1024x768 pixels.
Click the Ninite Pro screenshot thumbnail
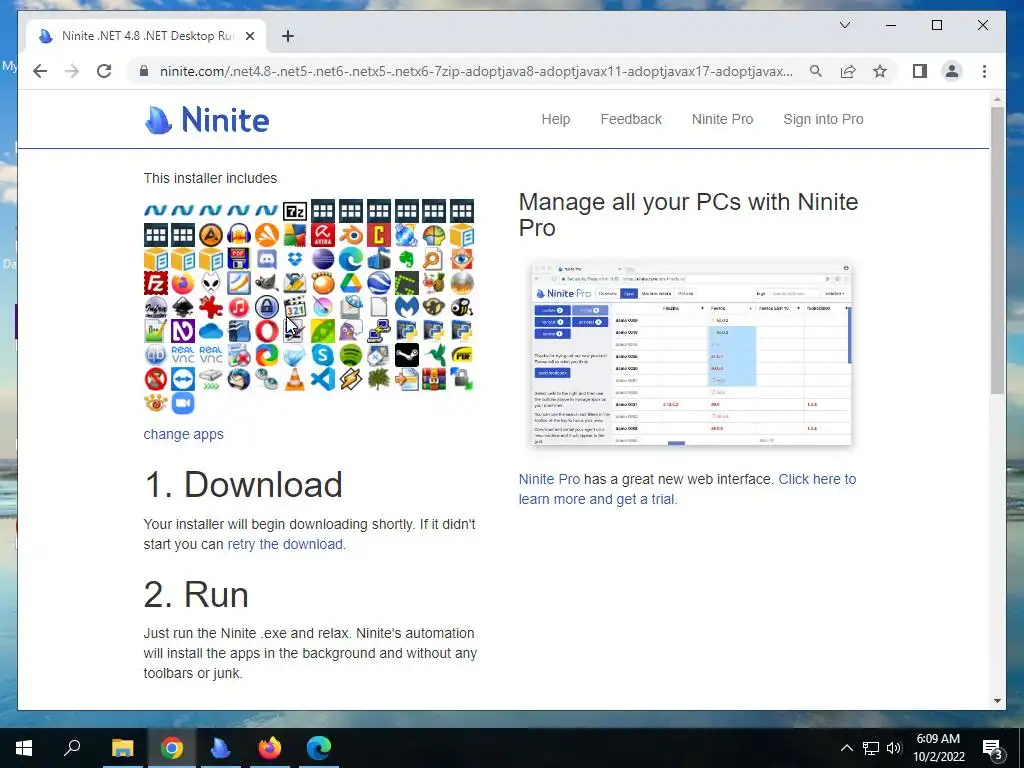click(x=692, y=354)
